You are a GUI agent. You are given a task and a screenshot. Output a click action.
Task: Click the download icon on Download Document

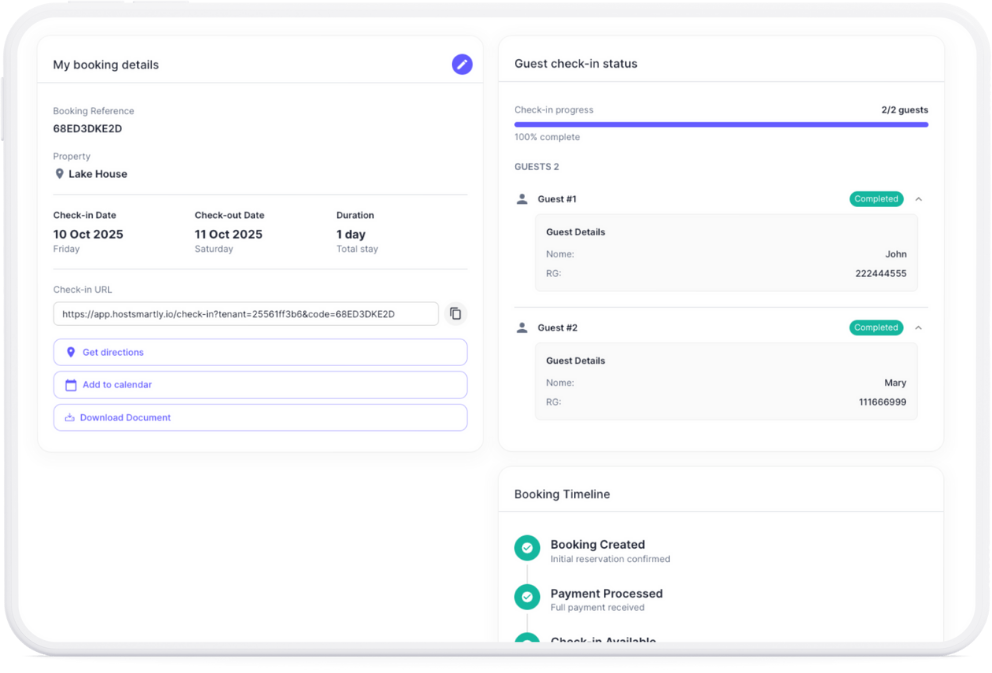pos(70,417)
